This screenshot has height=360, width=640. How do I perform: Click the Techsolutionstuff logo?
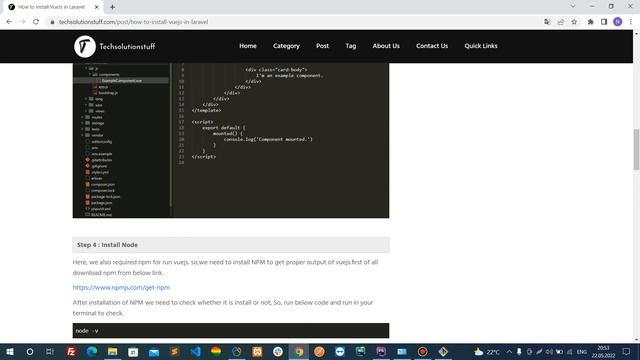[115, 46]
